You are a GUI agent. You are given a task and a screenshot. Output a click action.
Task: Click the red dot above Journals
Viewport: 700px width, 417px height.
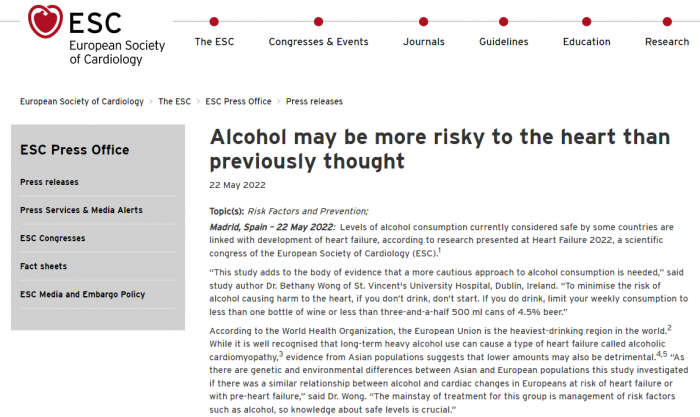pyautogui.click(x=423, y=20)
